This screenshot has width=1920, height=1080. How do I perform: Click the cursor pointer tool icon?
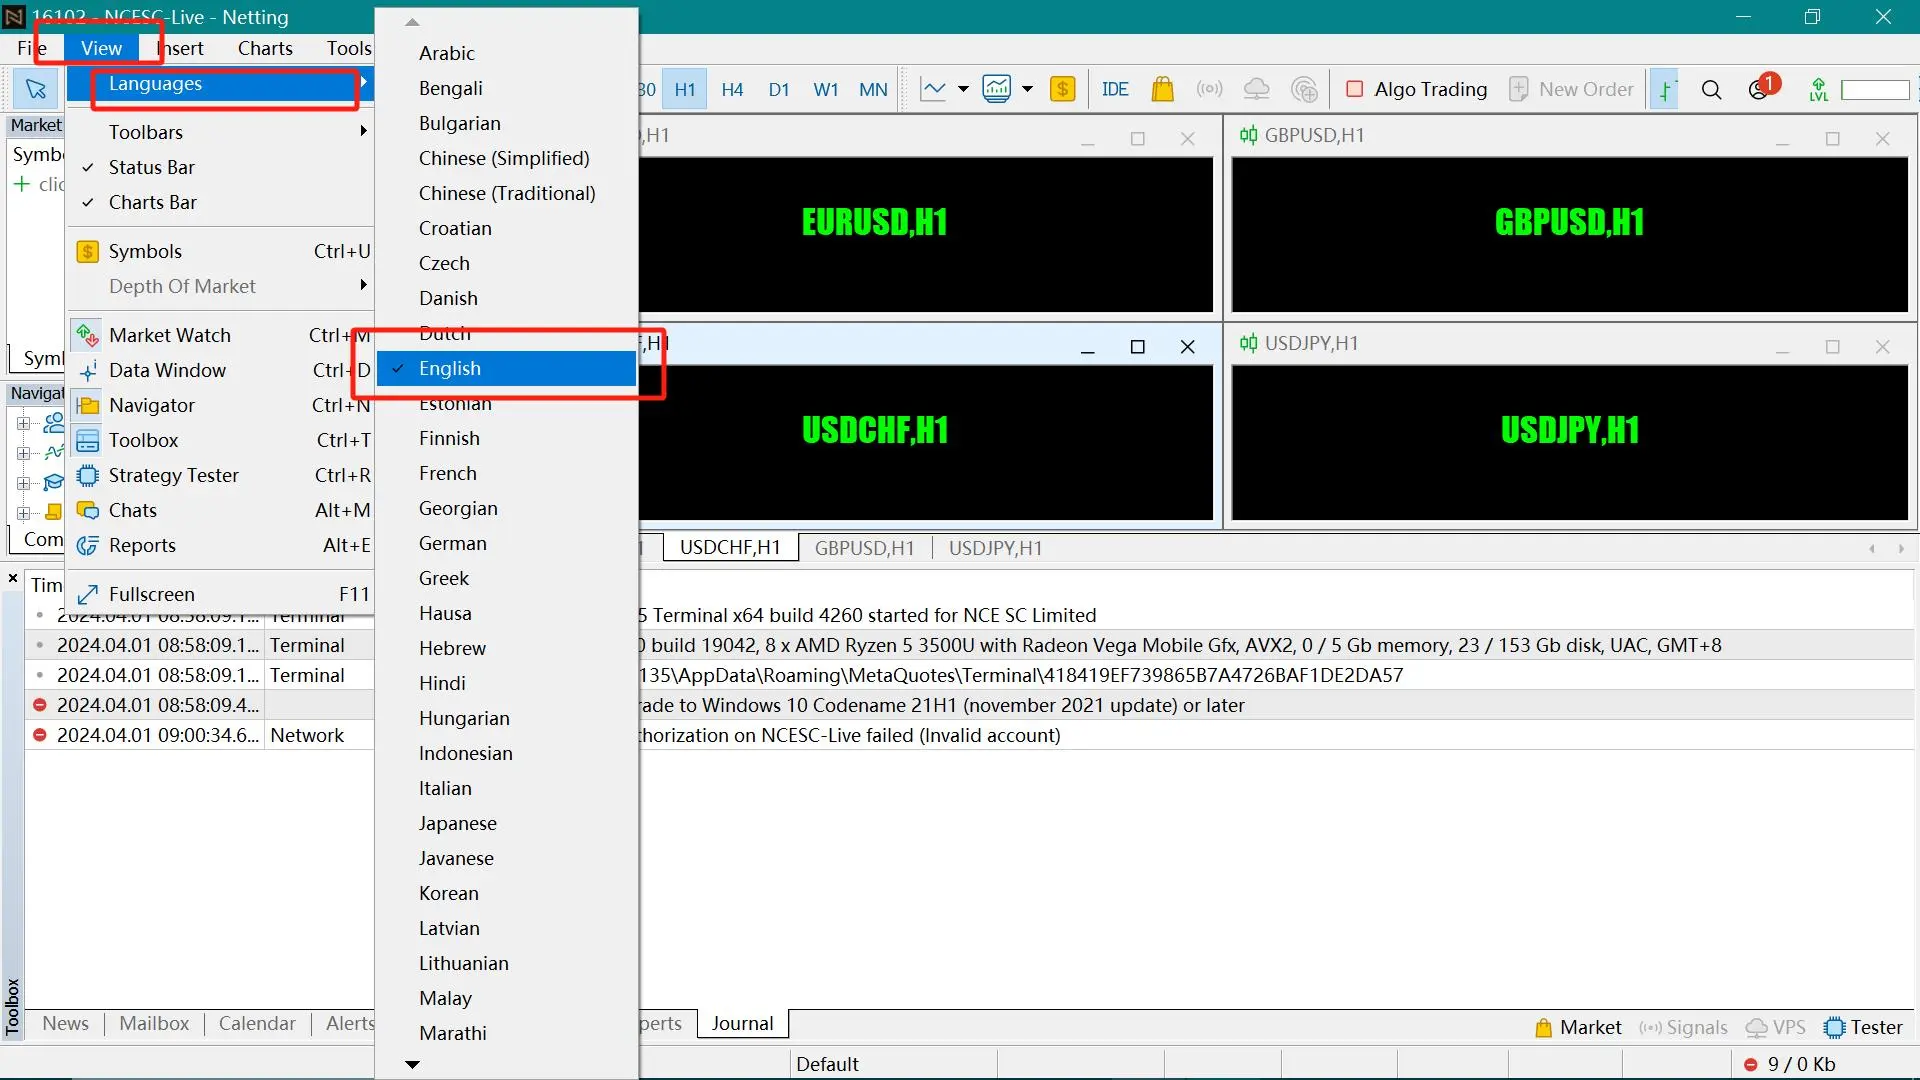pyautogui.click(x=36, y=89)
